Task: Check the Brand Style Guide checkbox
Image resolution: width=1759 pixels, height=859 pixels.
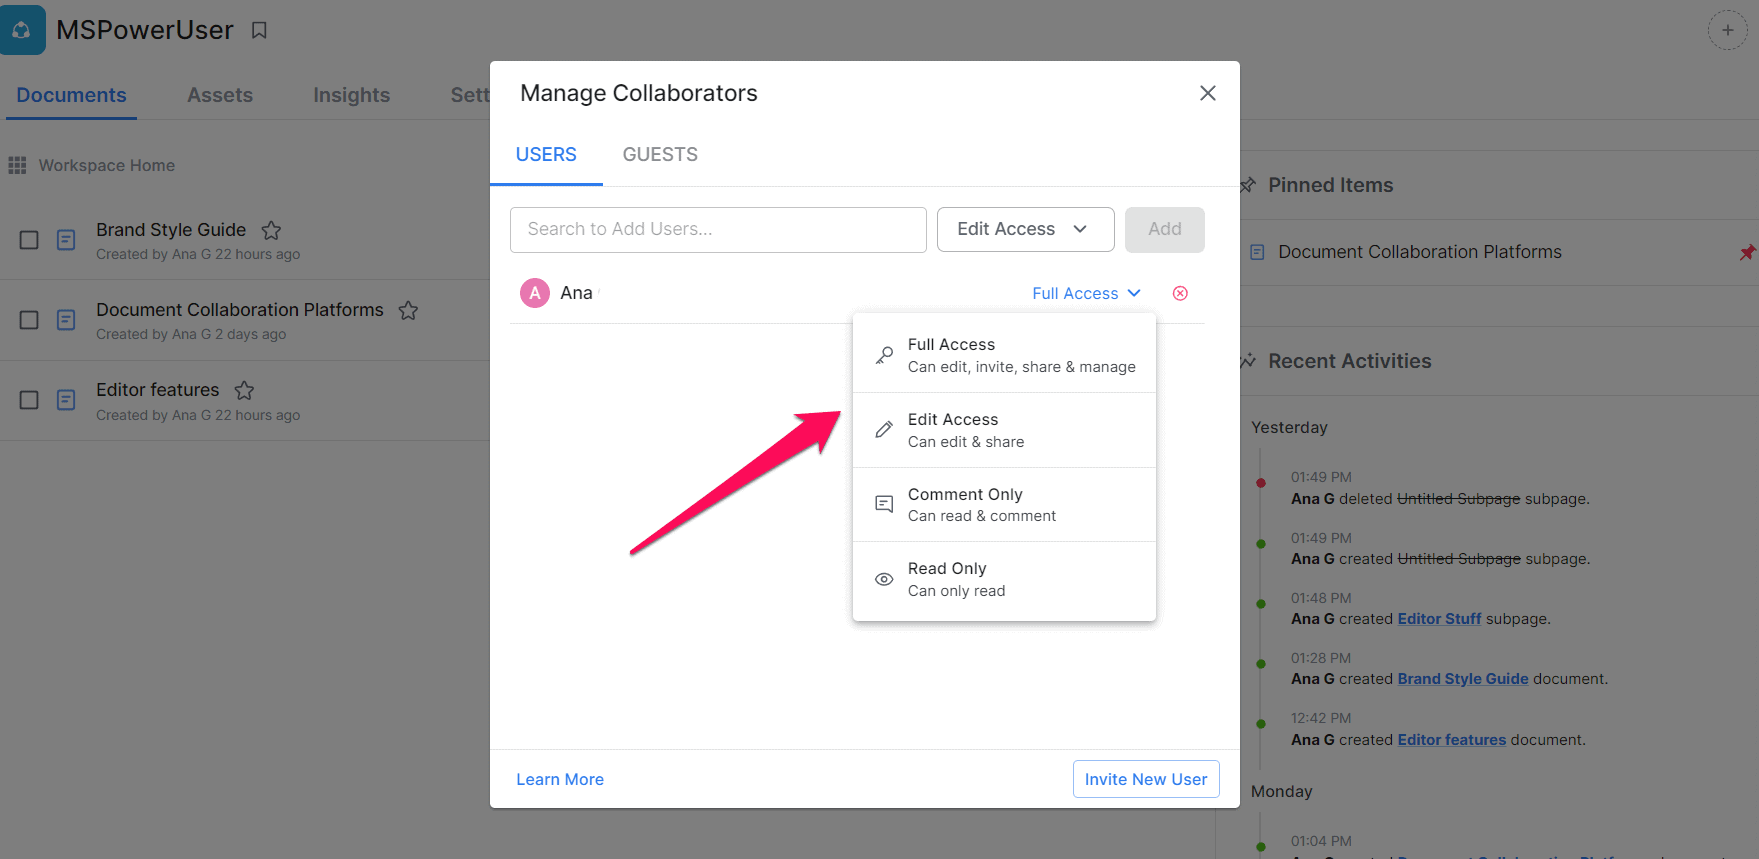Action: point(29,240)
